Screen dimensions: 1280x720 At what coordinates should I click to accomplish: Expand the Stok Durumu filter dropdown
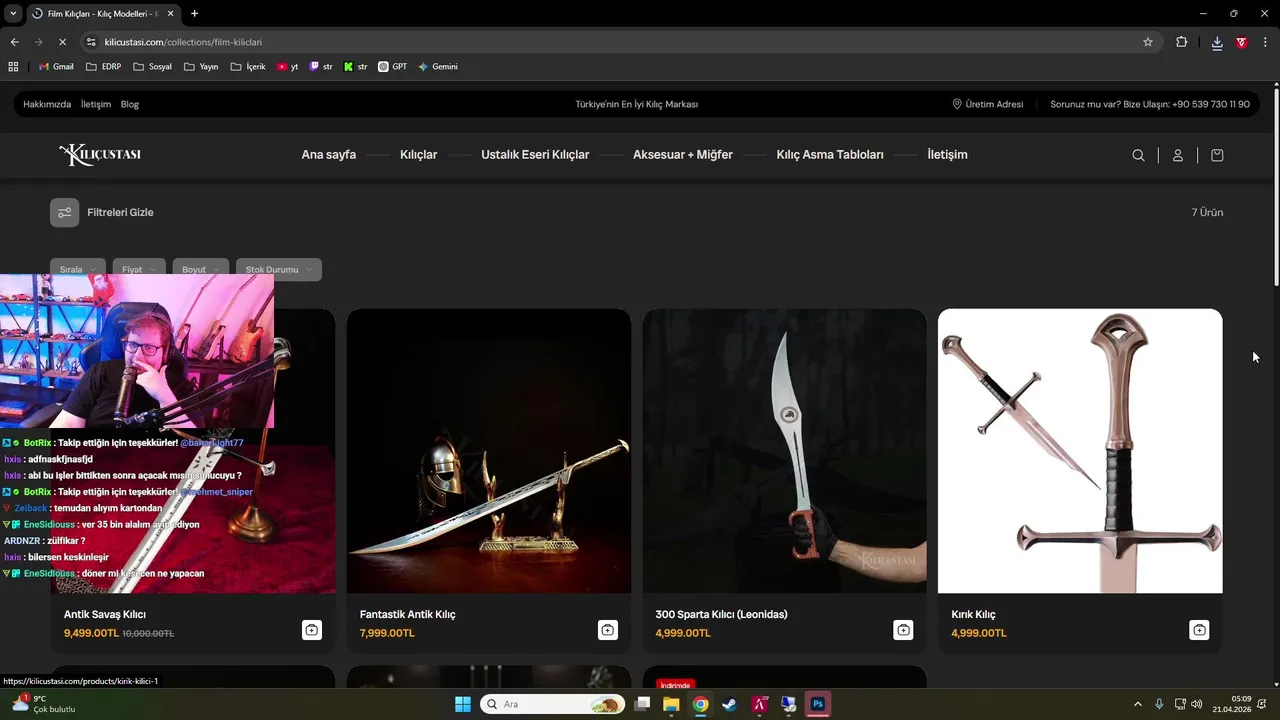tap(278, 269)
